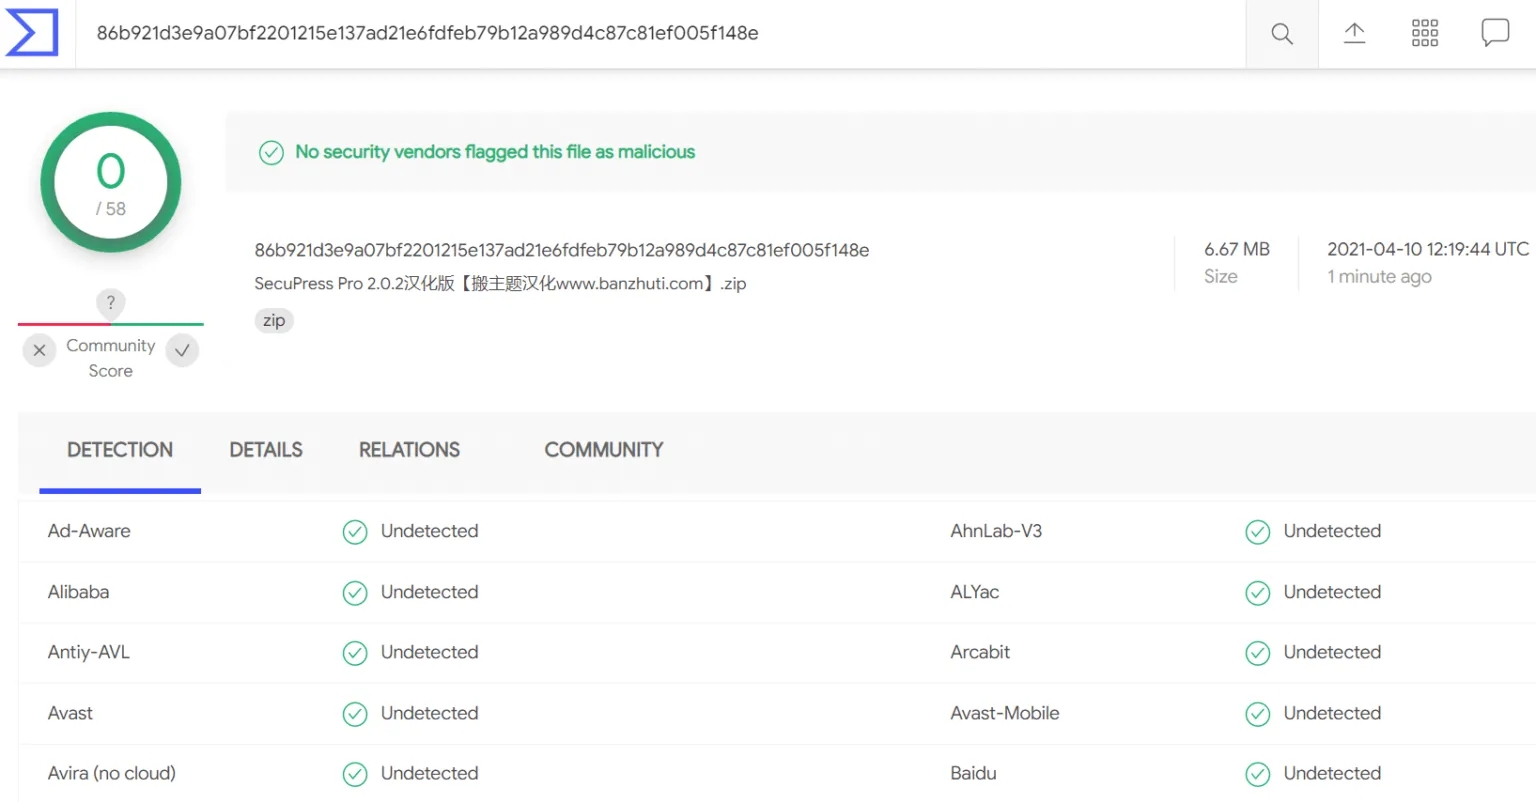This screenshot has height=802, width=1536.
Task: Switch to the DETECTION tab
Action: point(120,450)
